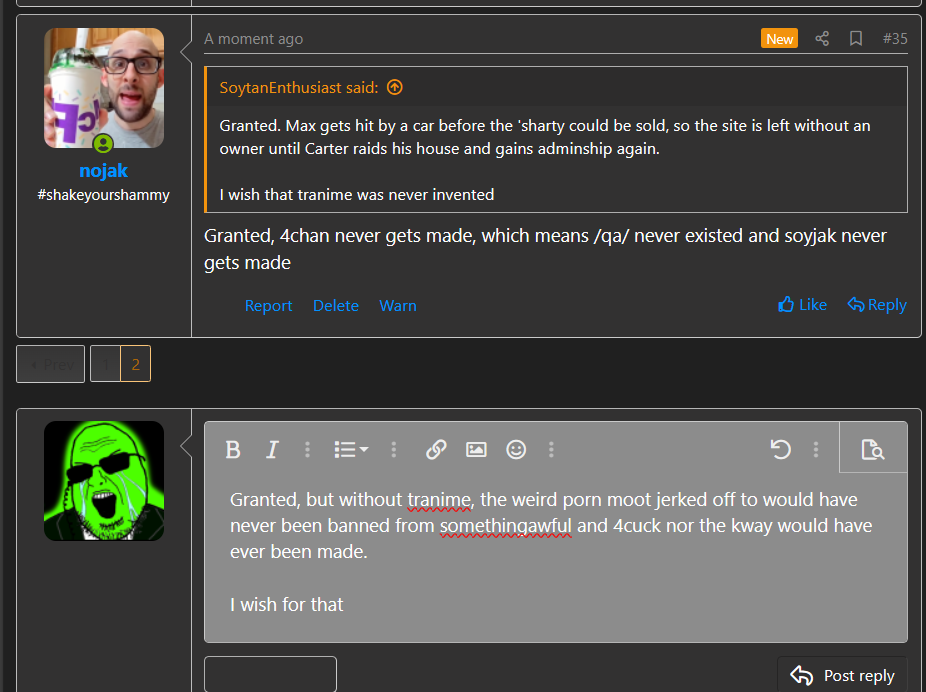The width and height of the screenshot is (926, 692).
Task: Open more options beside the Undo button
Action: [816, 450]
